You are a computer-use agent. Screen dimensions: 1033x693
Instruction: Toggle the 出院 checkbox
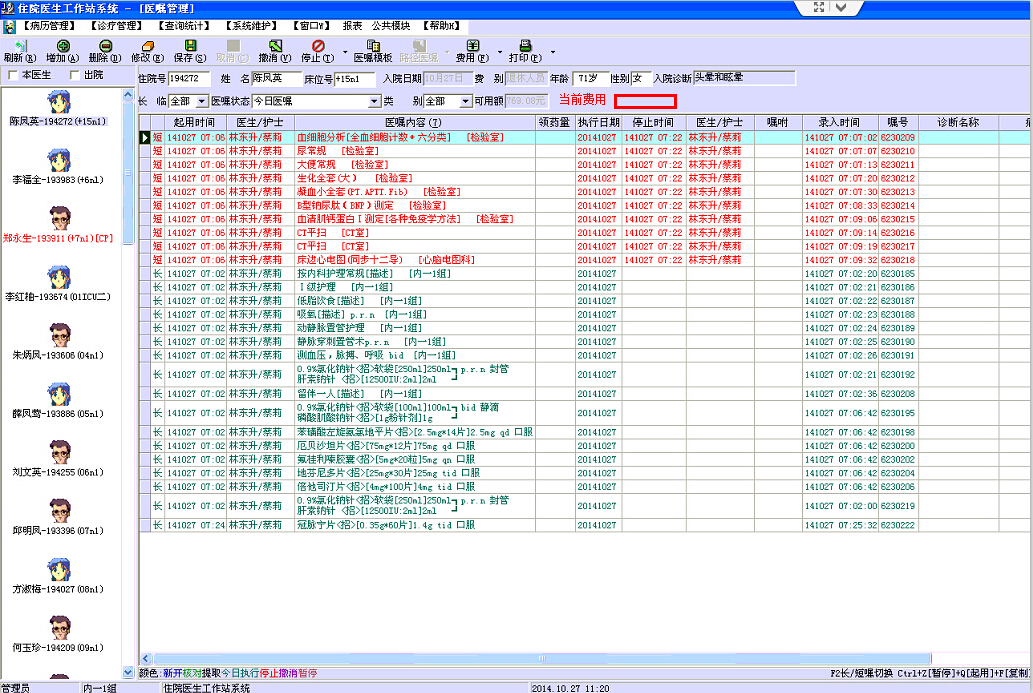(74, 75)
